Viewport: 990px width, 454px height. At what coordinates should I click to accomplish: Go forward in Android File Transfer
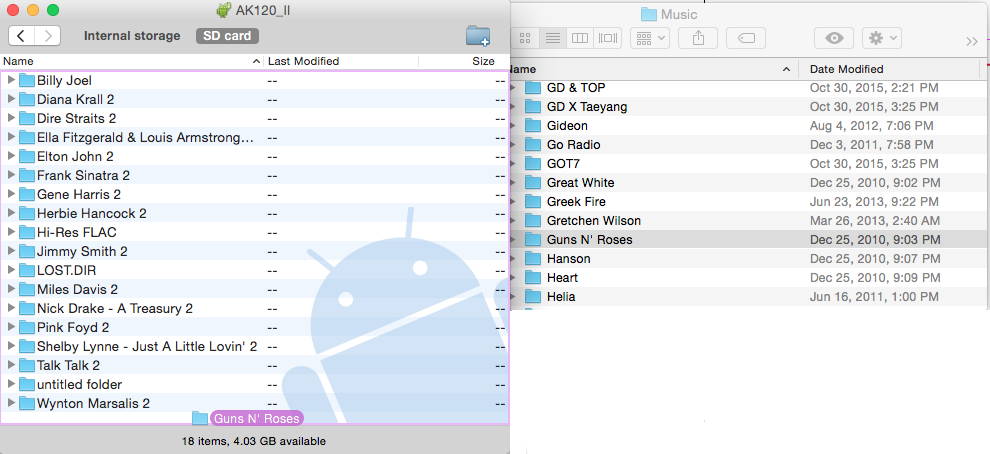[x=48, y=36]
